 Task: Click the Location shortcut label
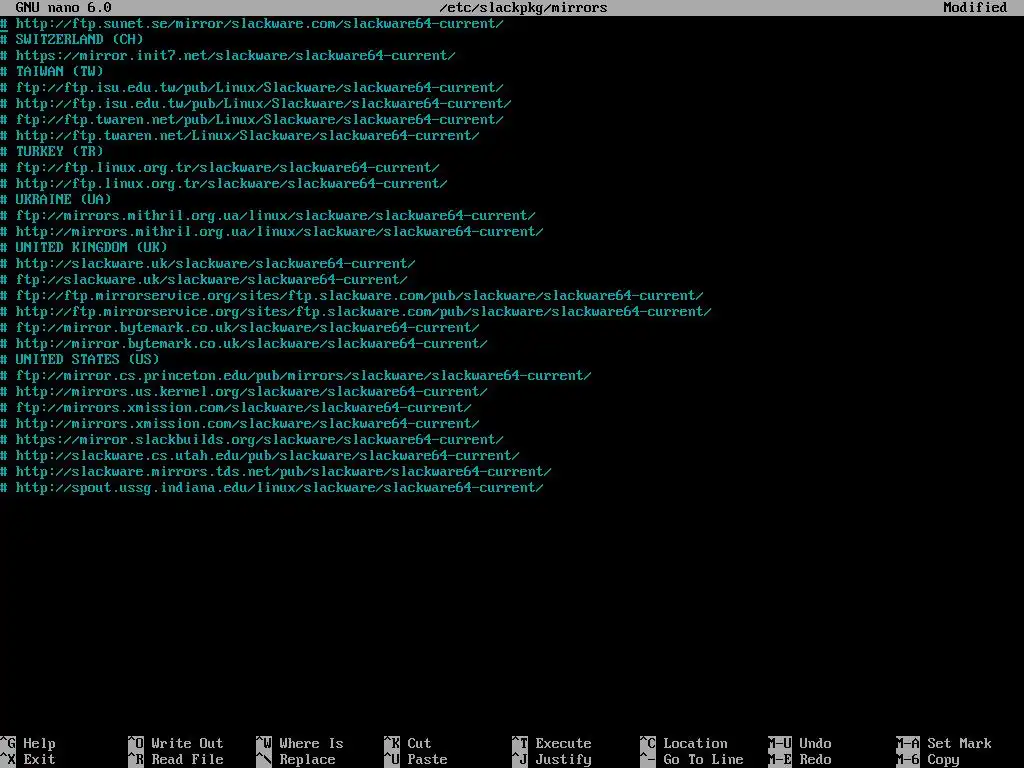pyautogui.click(x=684, y=743)
